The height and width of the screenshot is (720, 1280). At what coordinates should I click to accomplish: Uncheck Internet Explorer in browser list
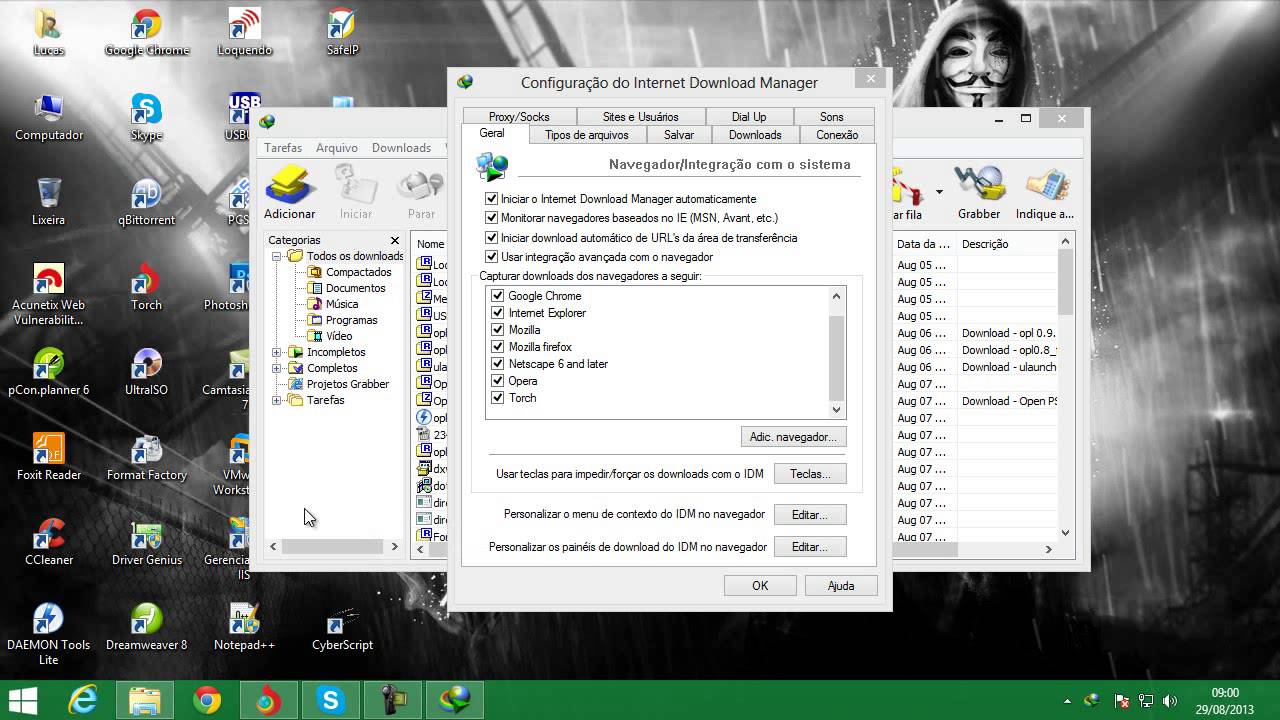[498, 313]
